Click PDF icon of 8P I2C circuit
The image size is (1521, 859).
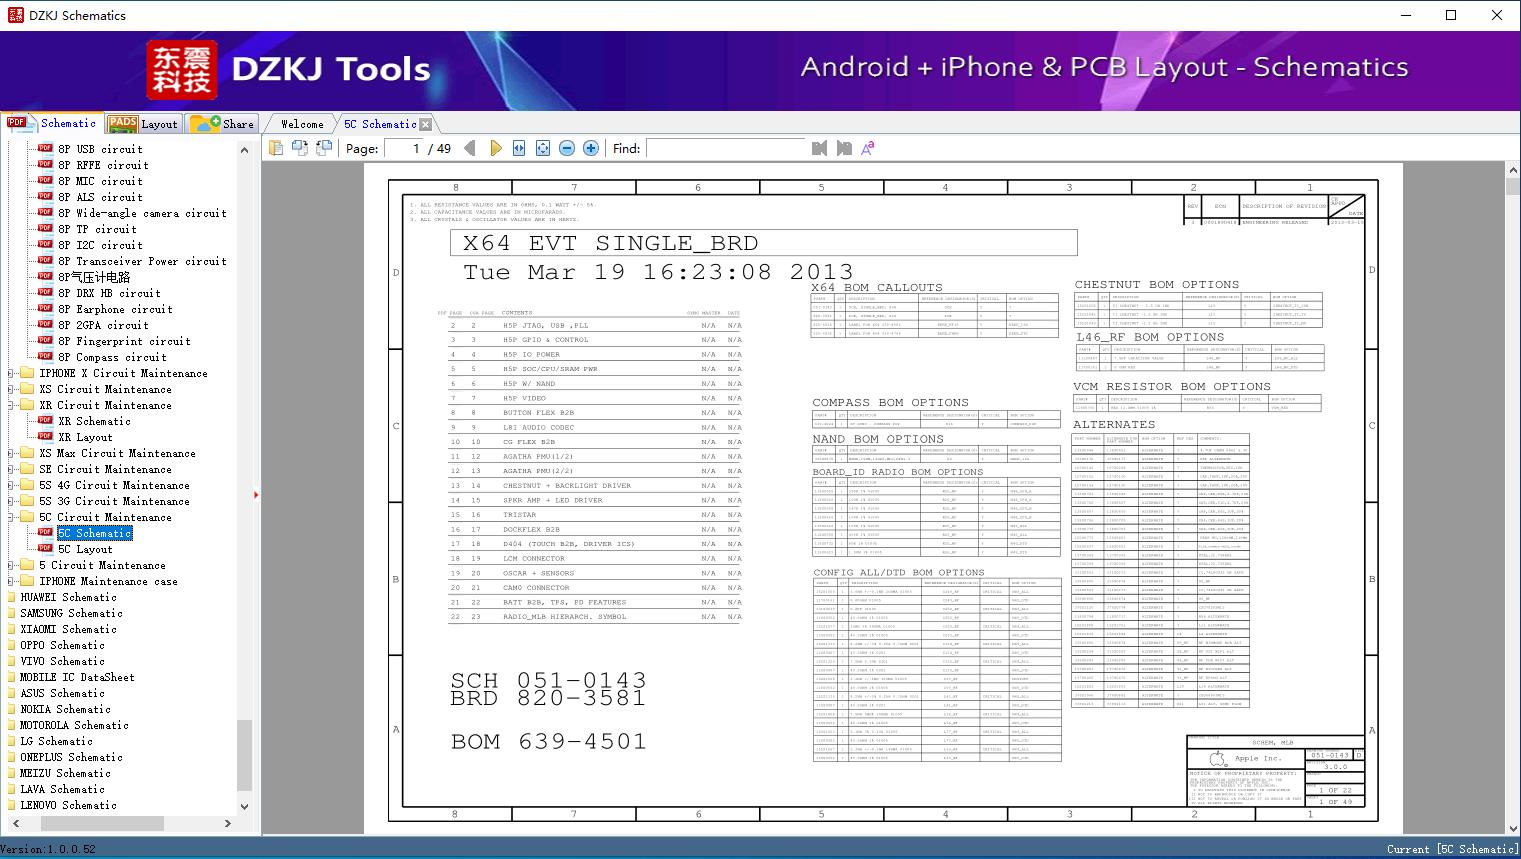coord(45,245)
